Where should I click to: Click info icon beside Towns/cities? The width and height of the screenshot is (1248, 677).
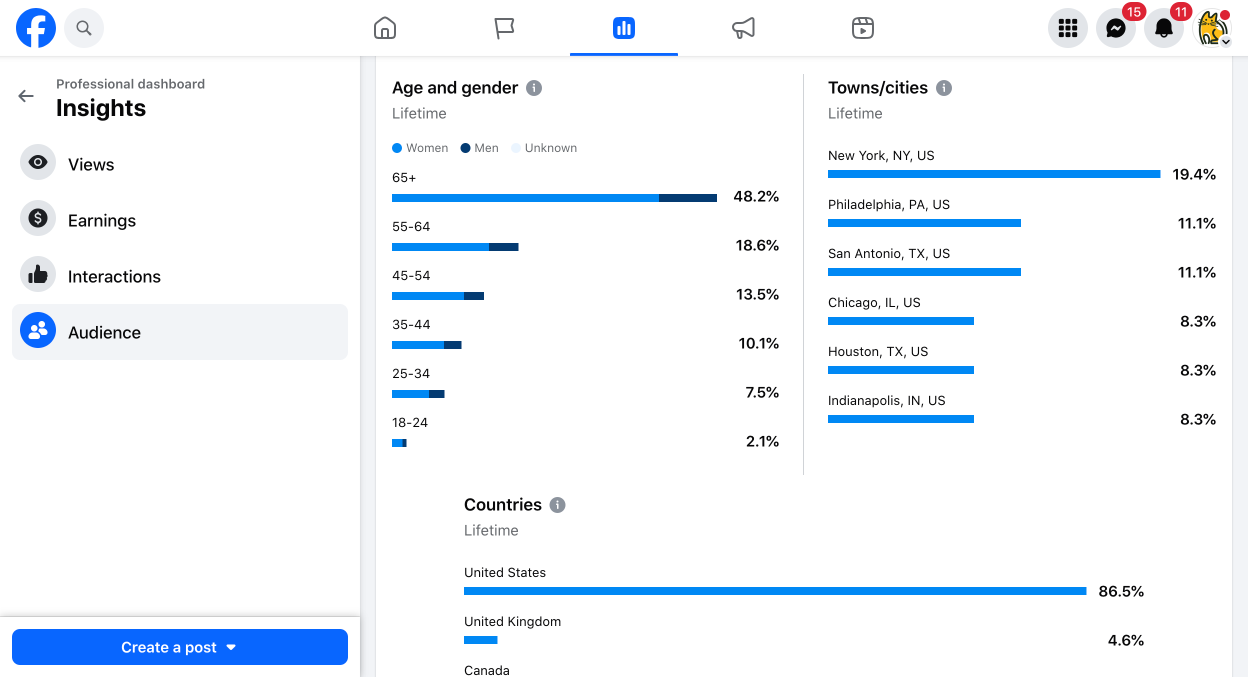click(x=944, y=88)
